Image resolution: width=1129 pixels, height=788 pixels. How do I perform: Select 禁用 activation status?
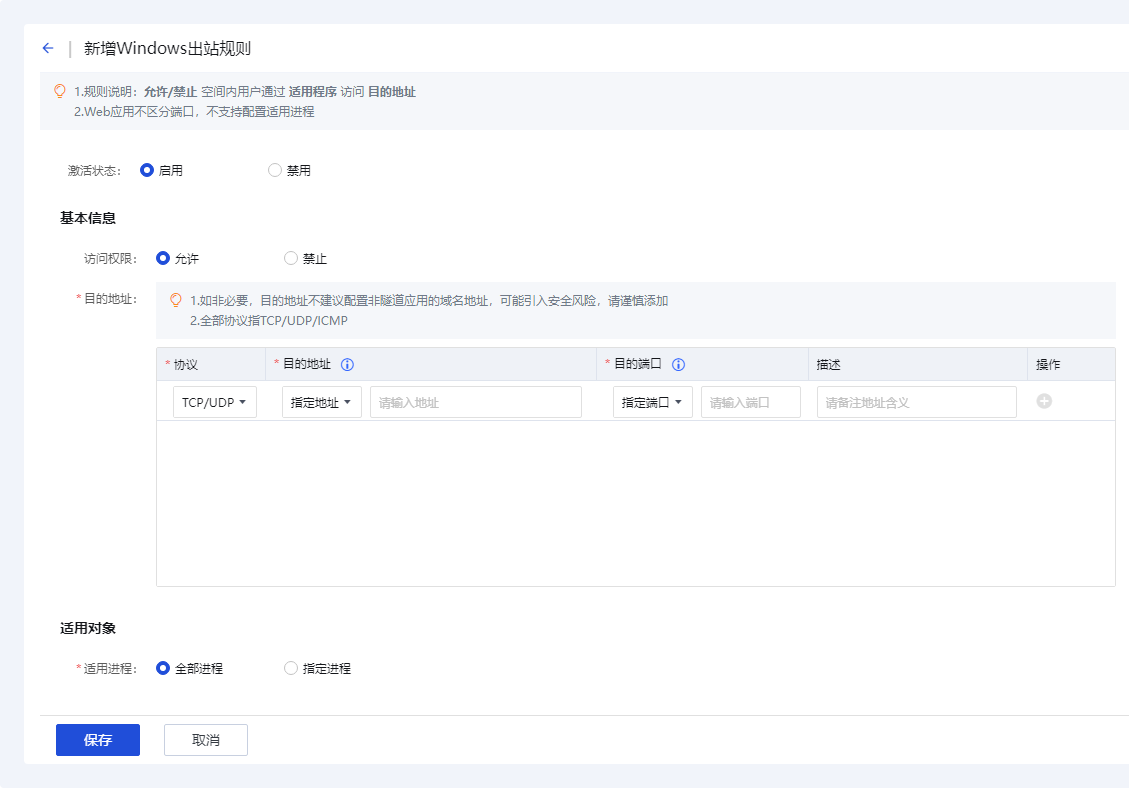(275, 170)
